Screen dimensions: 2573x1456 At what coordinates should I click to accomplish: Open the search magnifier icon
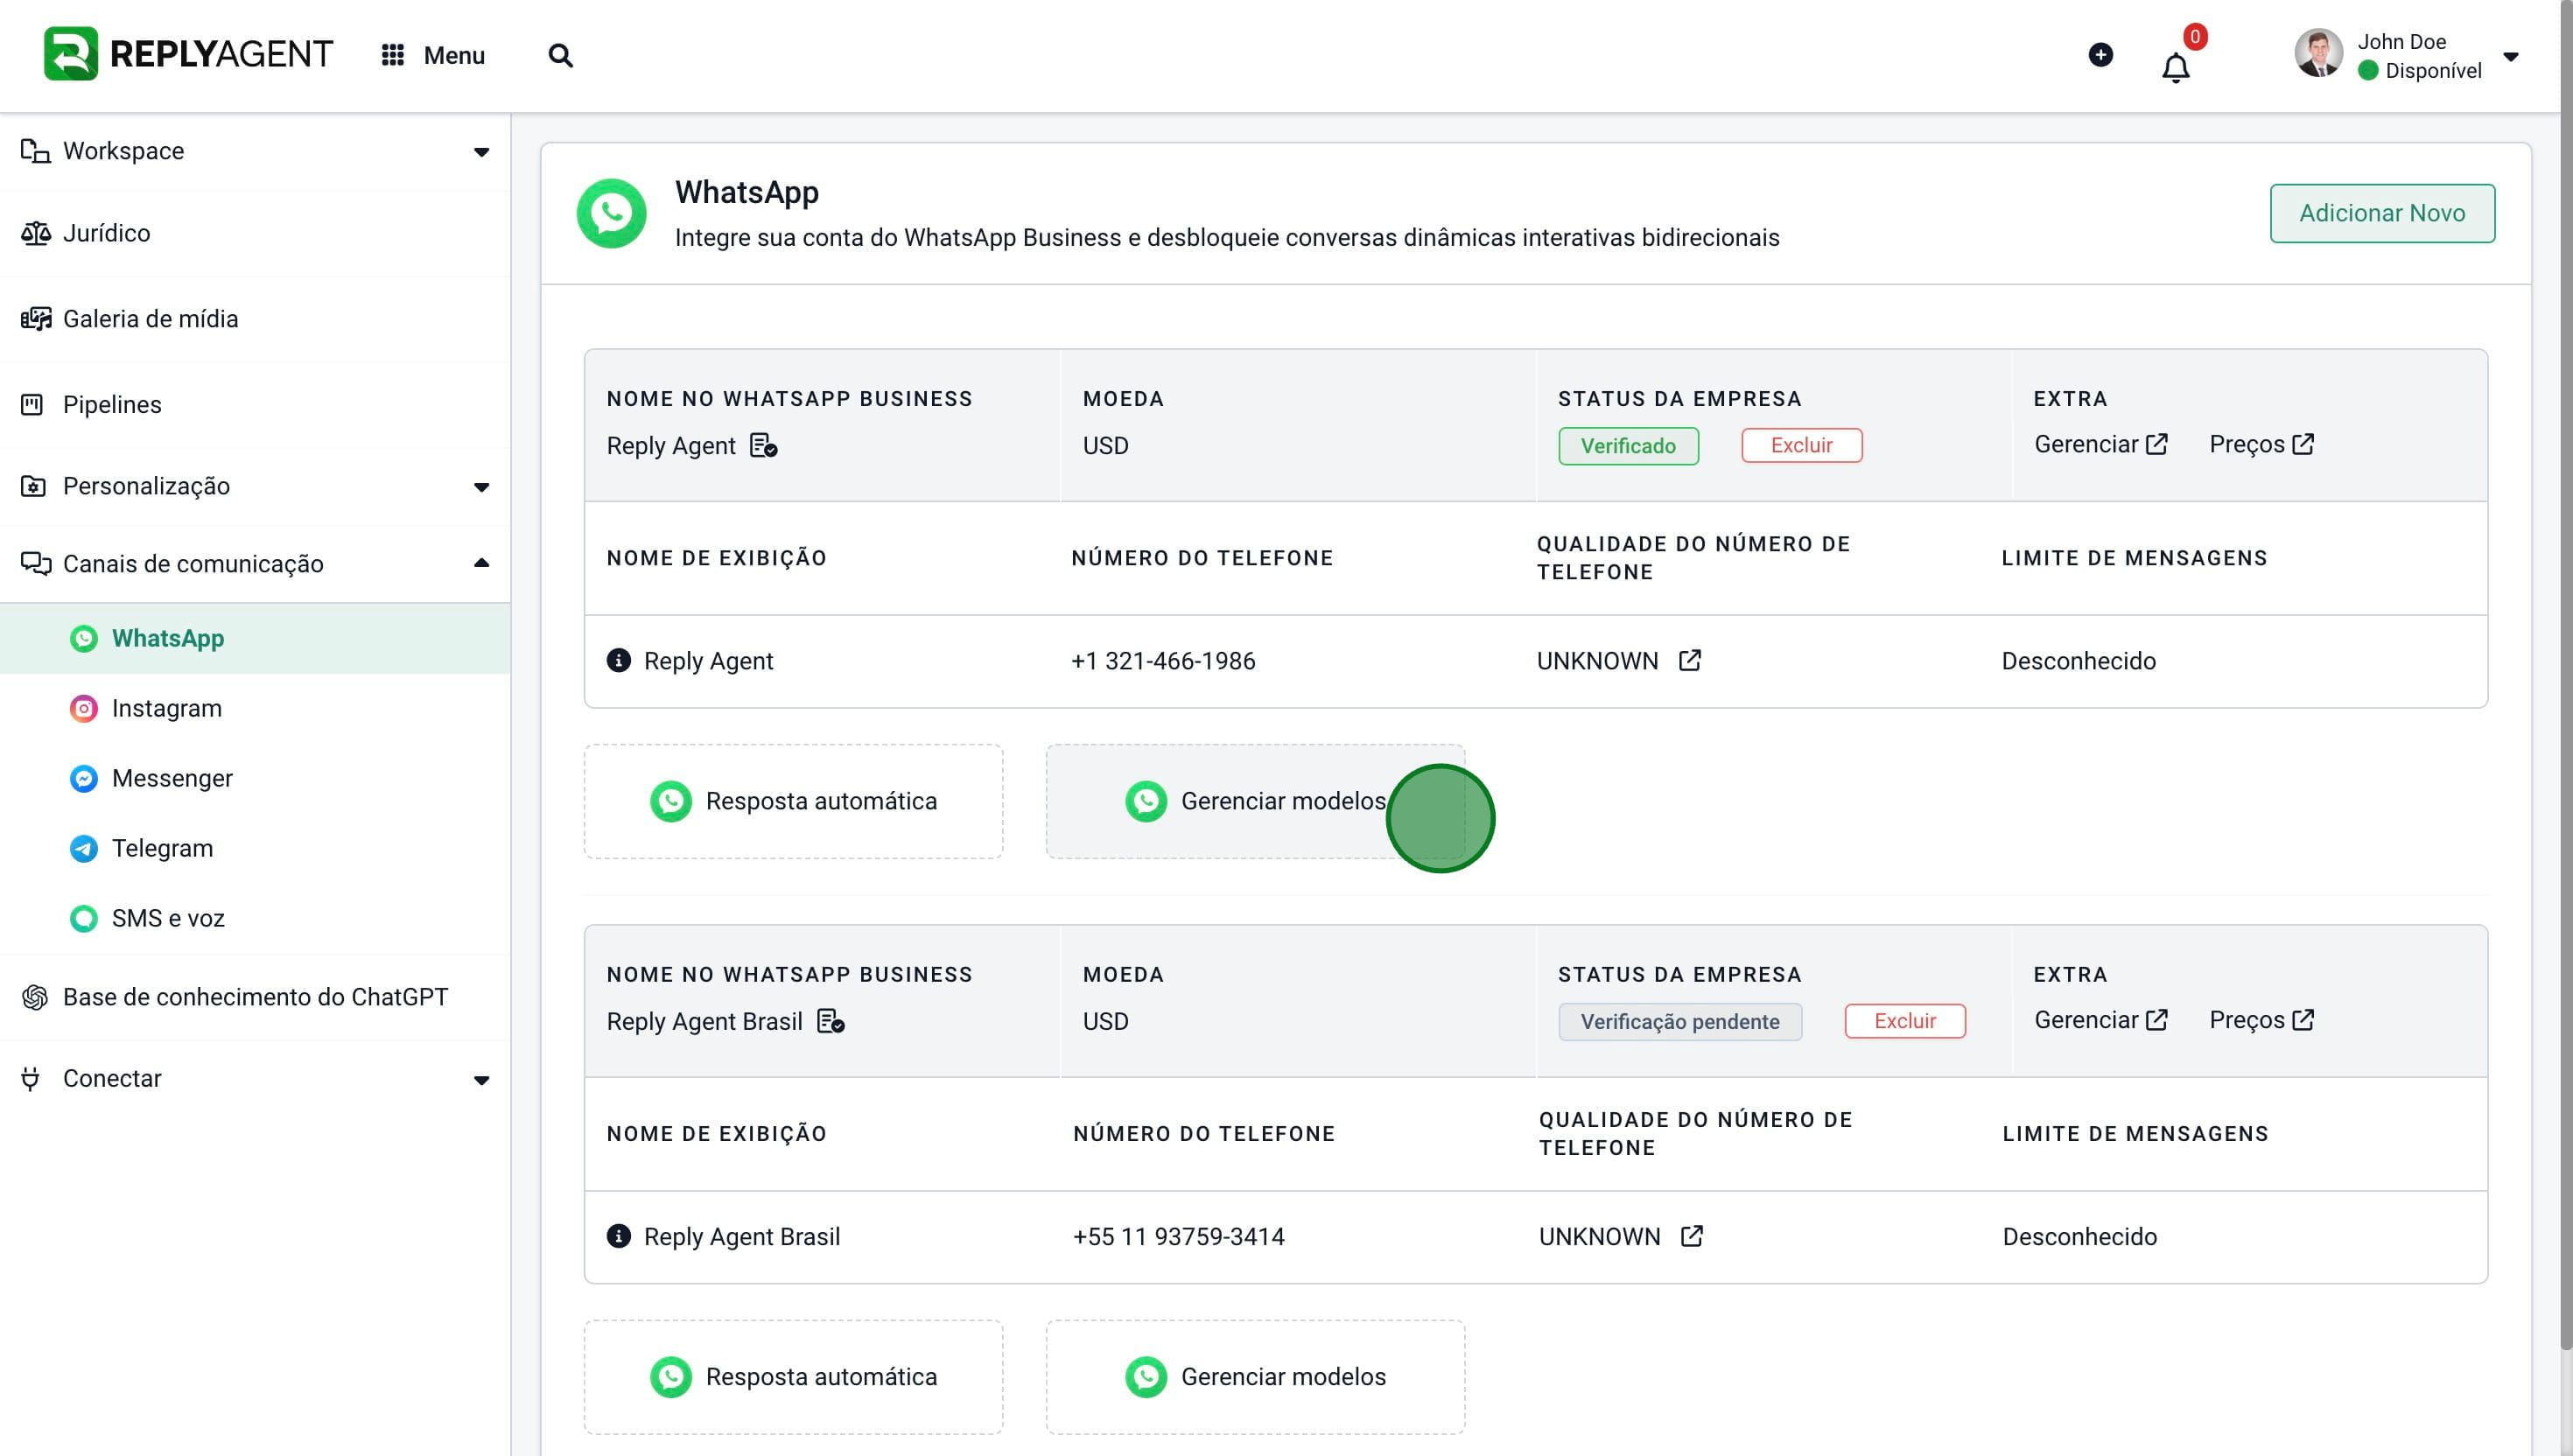pyautogui.click(x=561, y=55)
